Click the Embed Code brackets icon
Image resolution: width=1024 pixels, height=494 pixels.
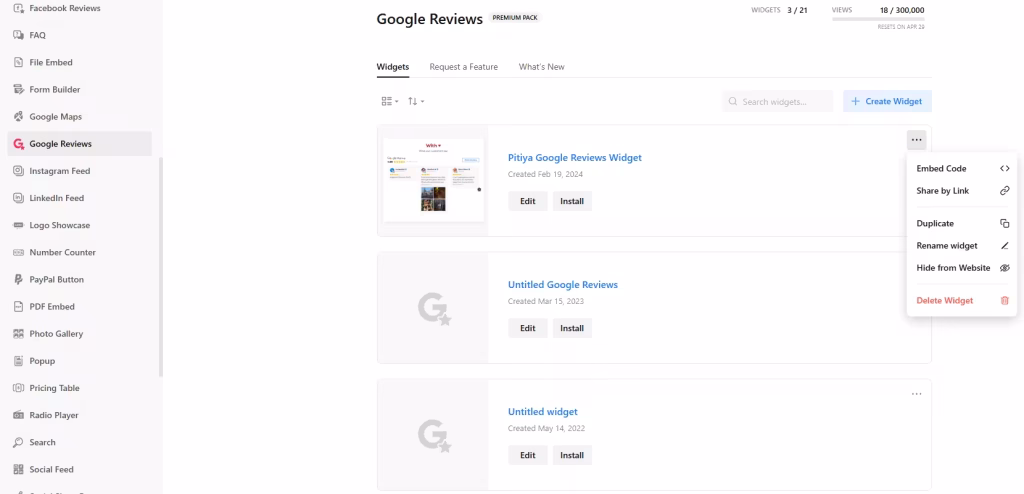(x=1004, y=169)
